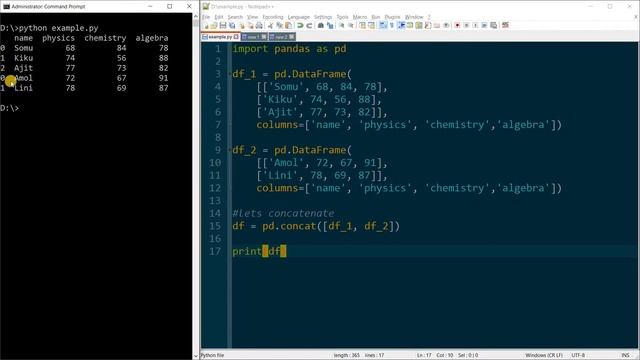This screenshot has width=640, height=360.
Task: Click Command Prompt scrollbar up arrow
Action: (x=196, y=16)
